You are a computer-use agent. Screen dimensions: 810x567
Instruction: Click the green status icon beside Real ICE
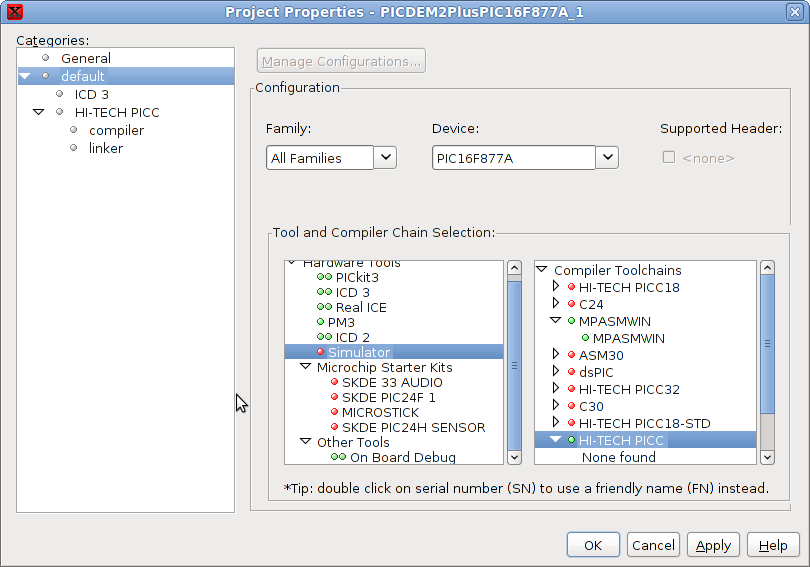click(324, 307)
